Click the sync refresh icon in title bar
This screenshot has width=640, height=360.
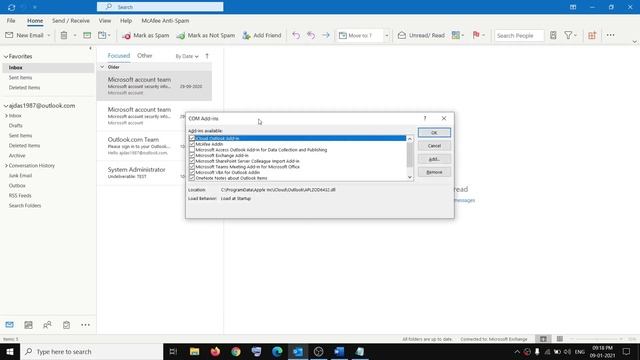pyautogui.click(x=11, y=7)
